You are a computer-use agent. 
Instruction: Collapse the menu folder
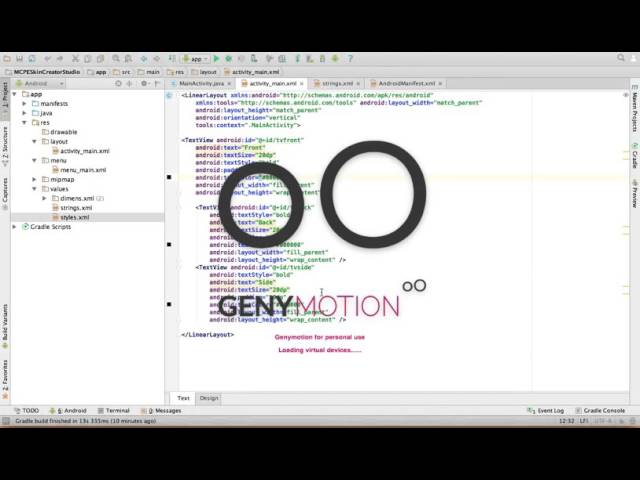pyautogui.click(x=34, y=160)
